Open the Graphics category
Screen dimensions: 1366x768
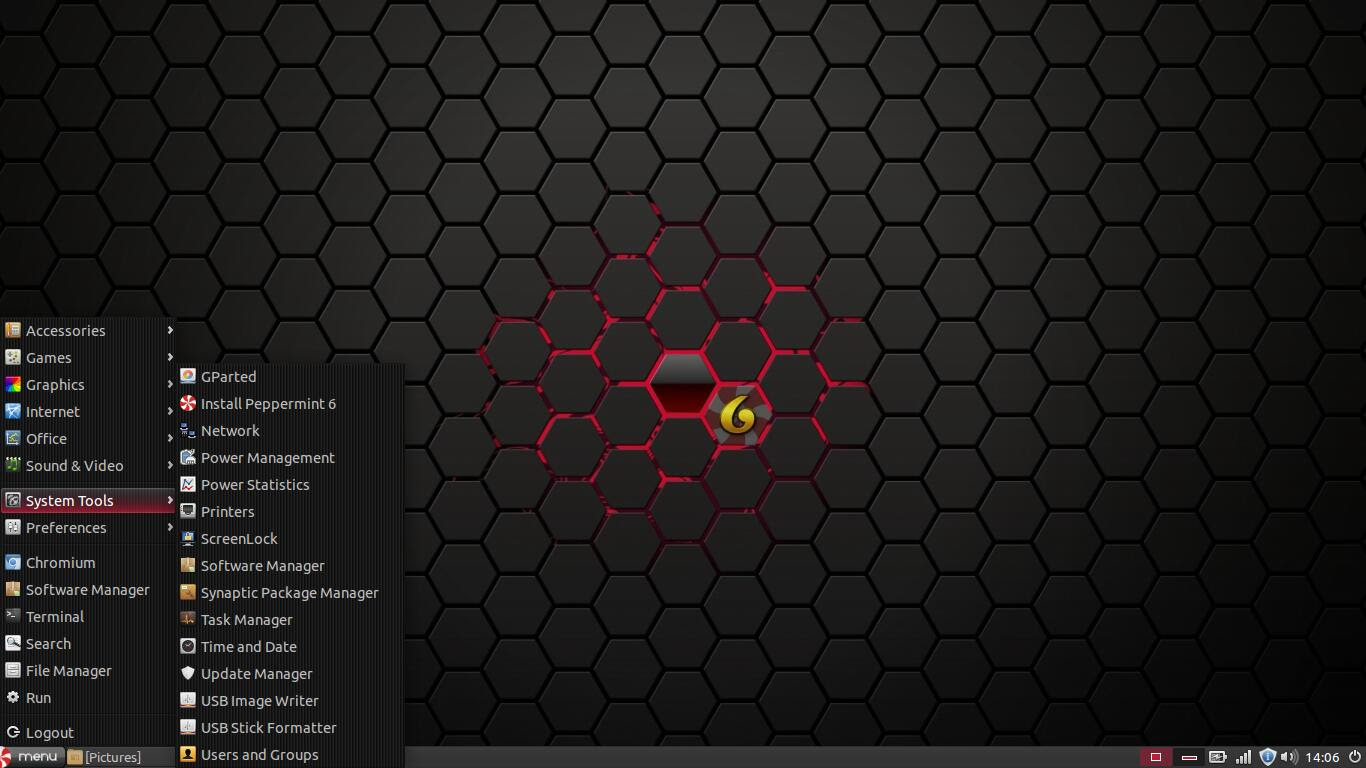[x=89, y=385]
